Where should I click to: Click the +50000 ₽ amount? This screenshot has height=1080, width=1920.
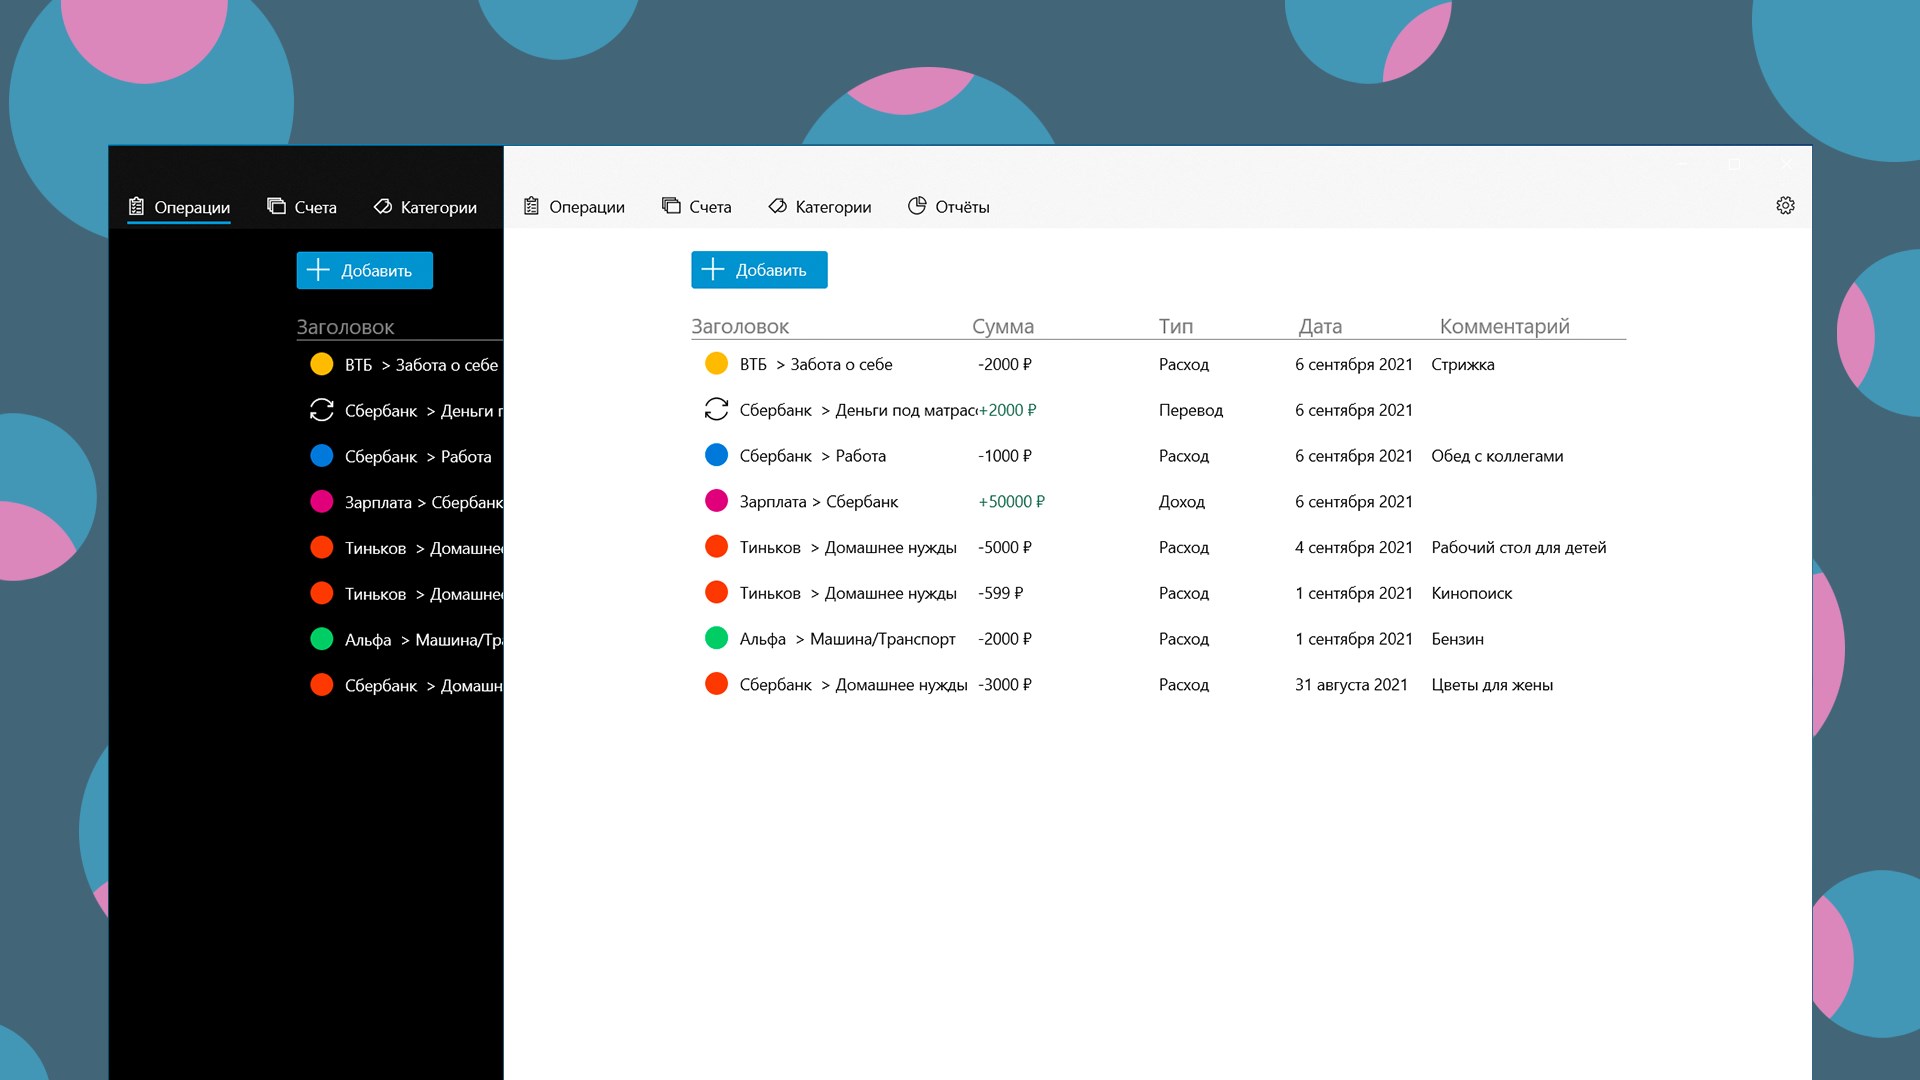point(1011,502)
